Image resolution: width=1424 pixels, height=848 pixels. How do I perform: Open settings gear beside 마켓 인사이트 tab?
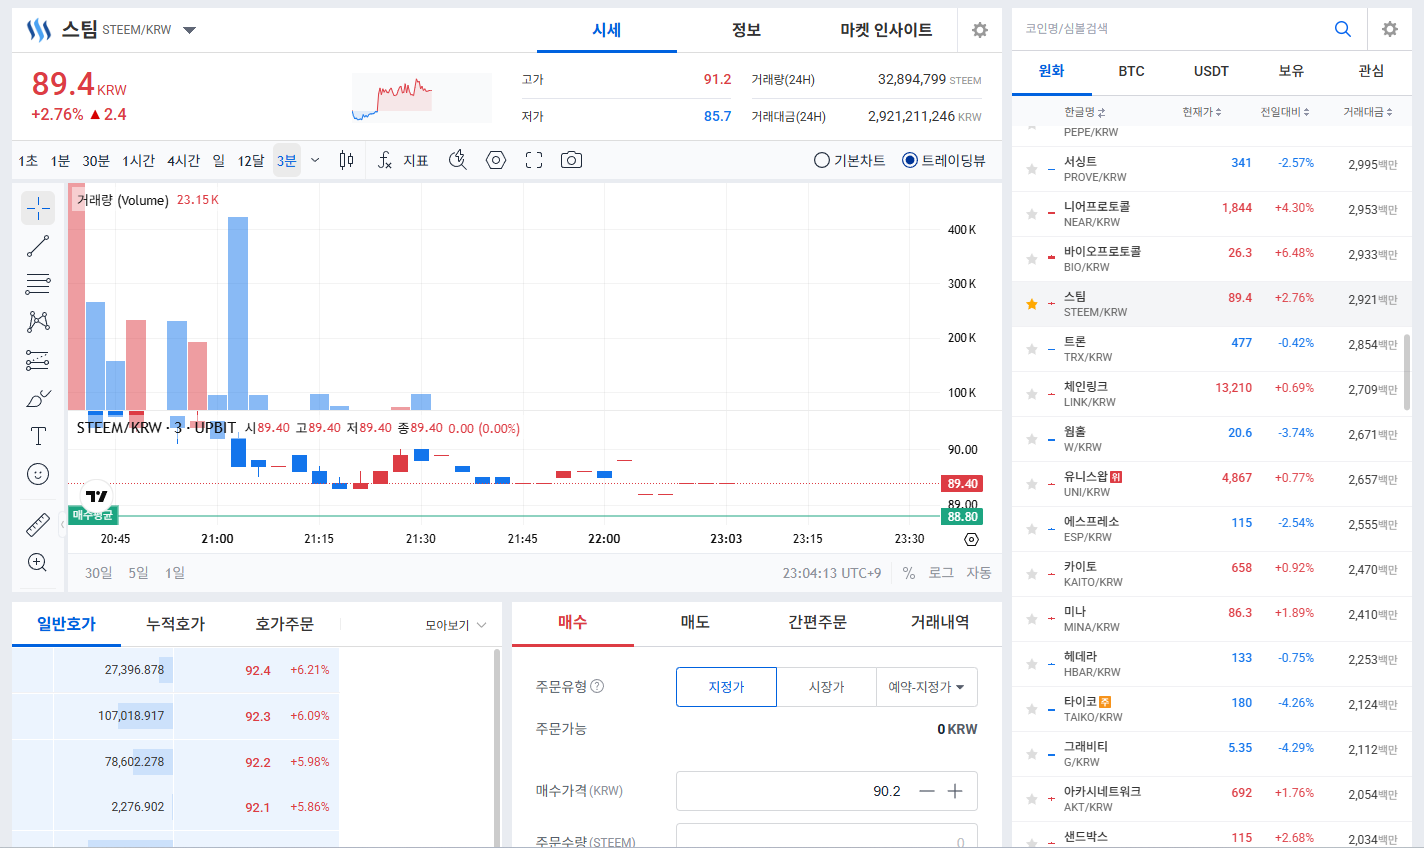[x=980, y=30]
